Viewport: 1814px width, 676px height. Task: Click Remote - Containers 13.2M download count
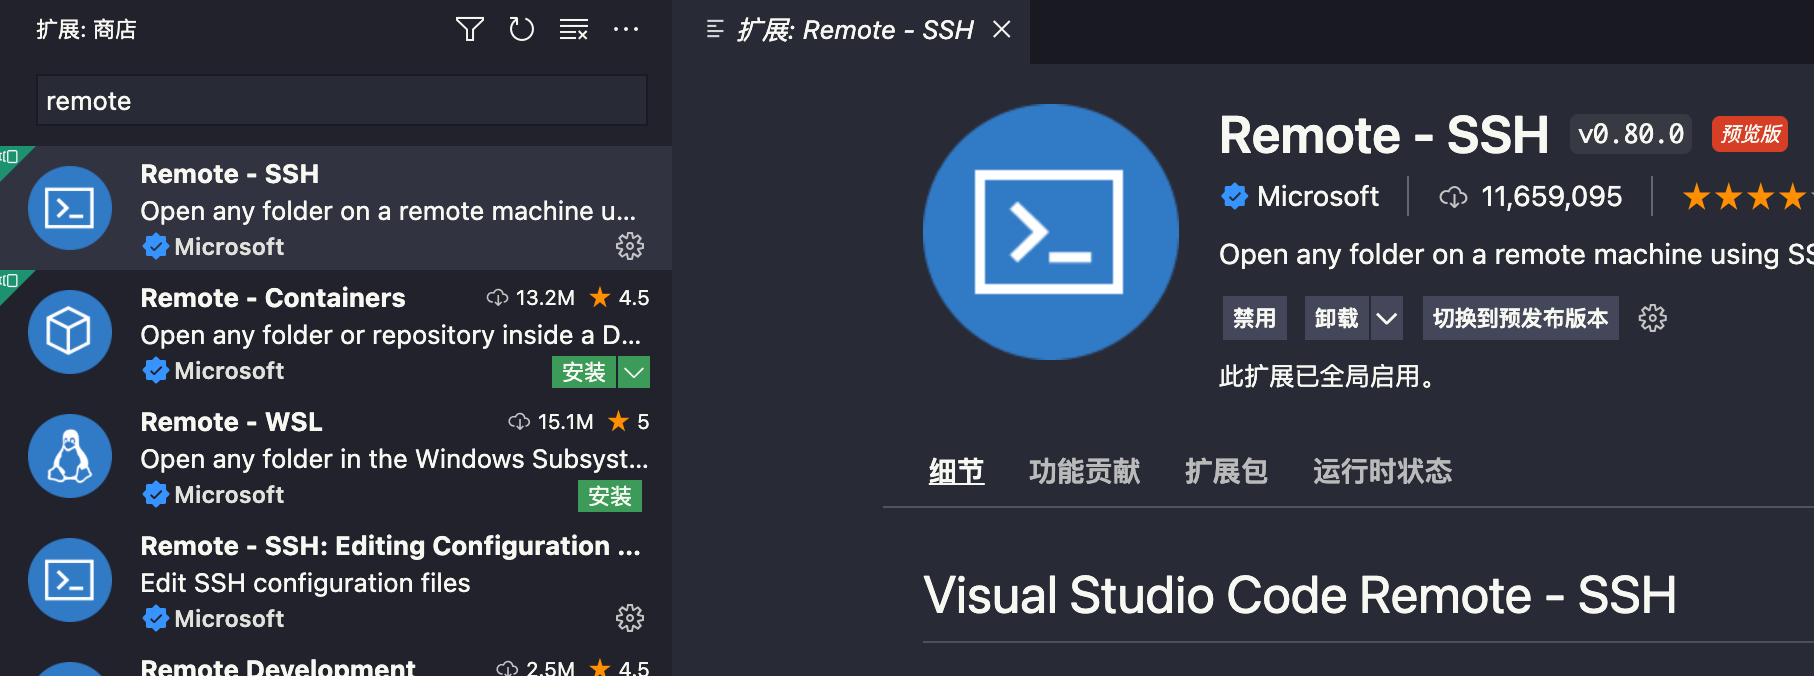[x=531, y=298]
